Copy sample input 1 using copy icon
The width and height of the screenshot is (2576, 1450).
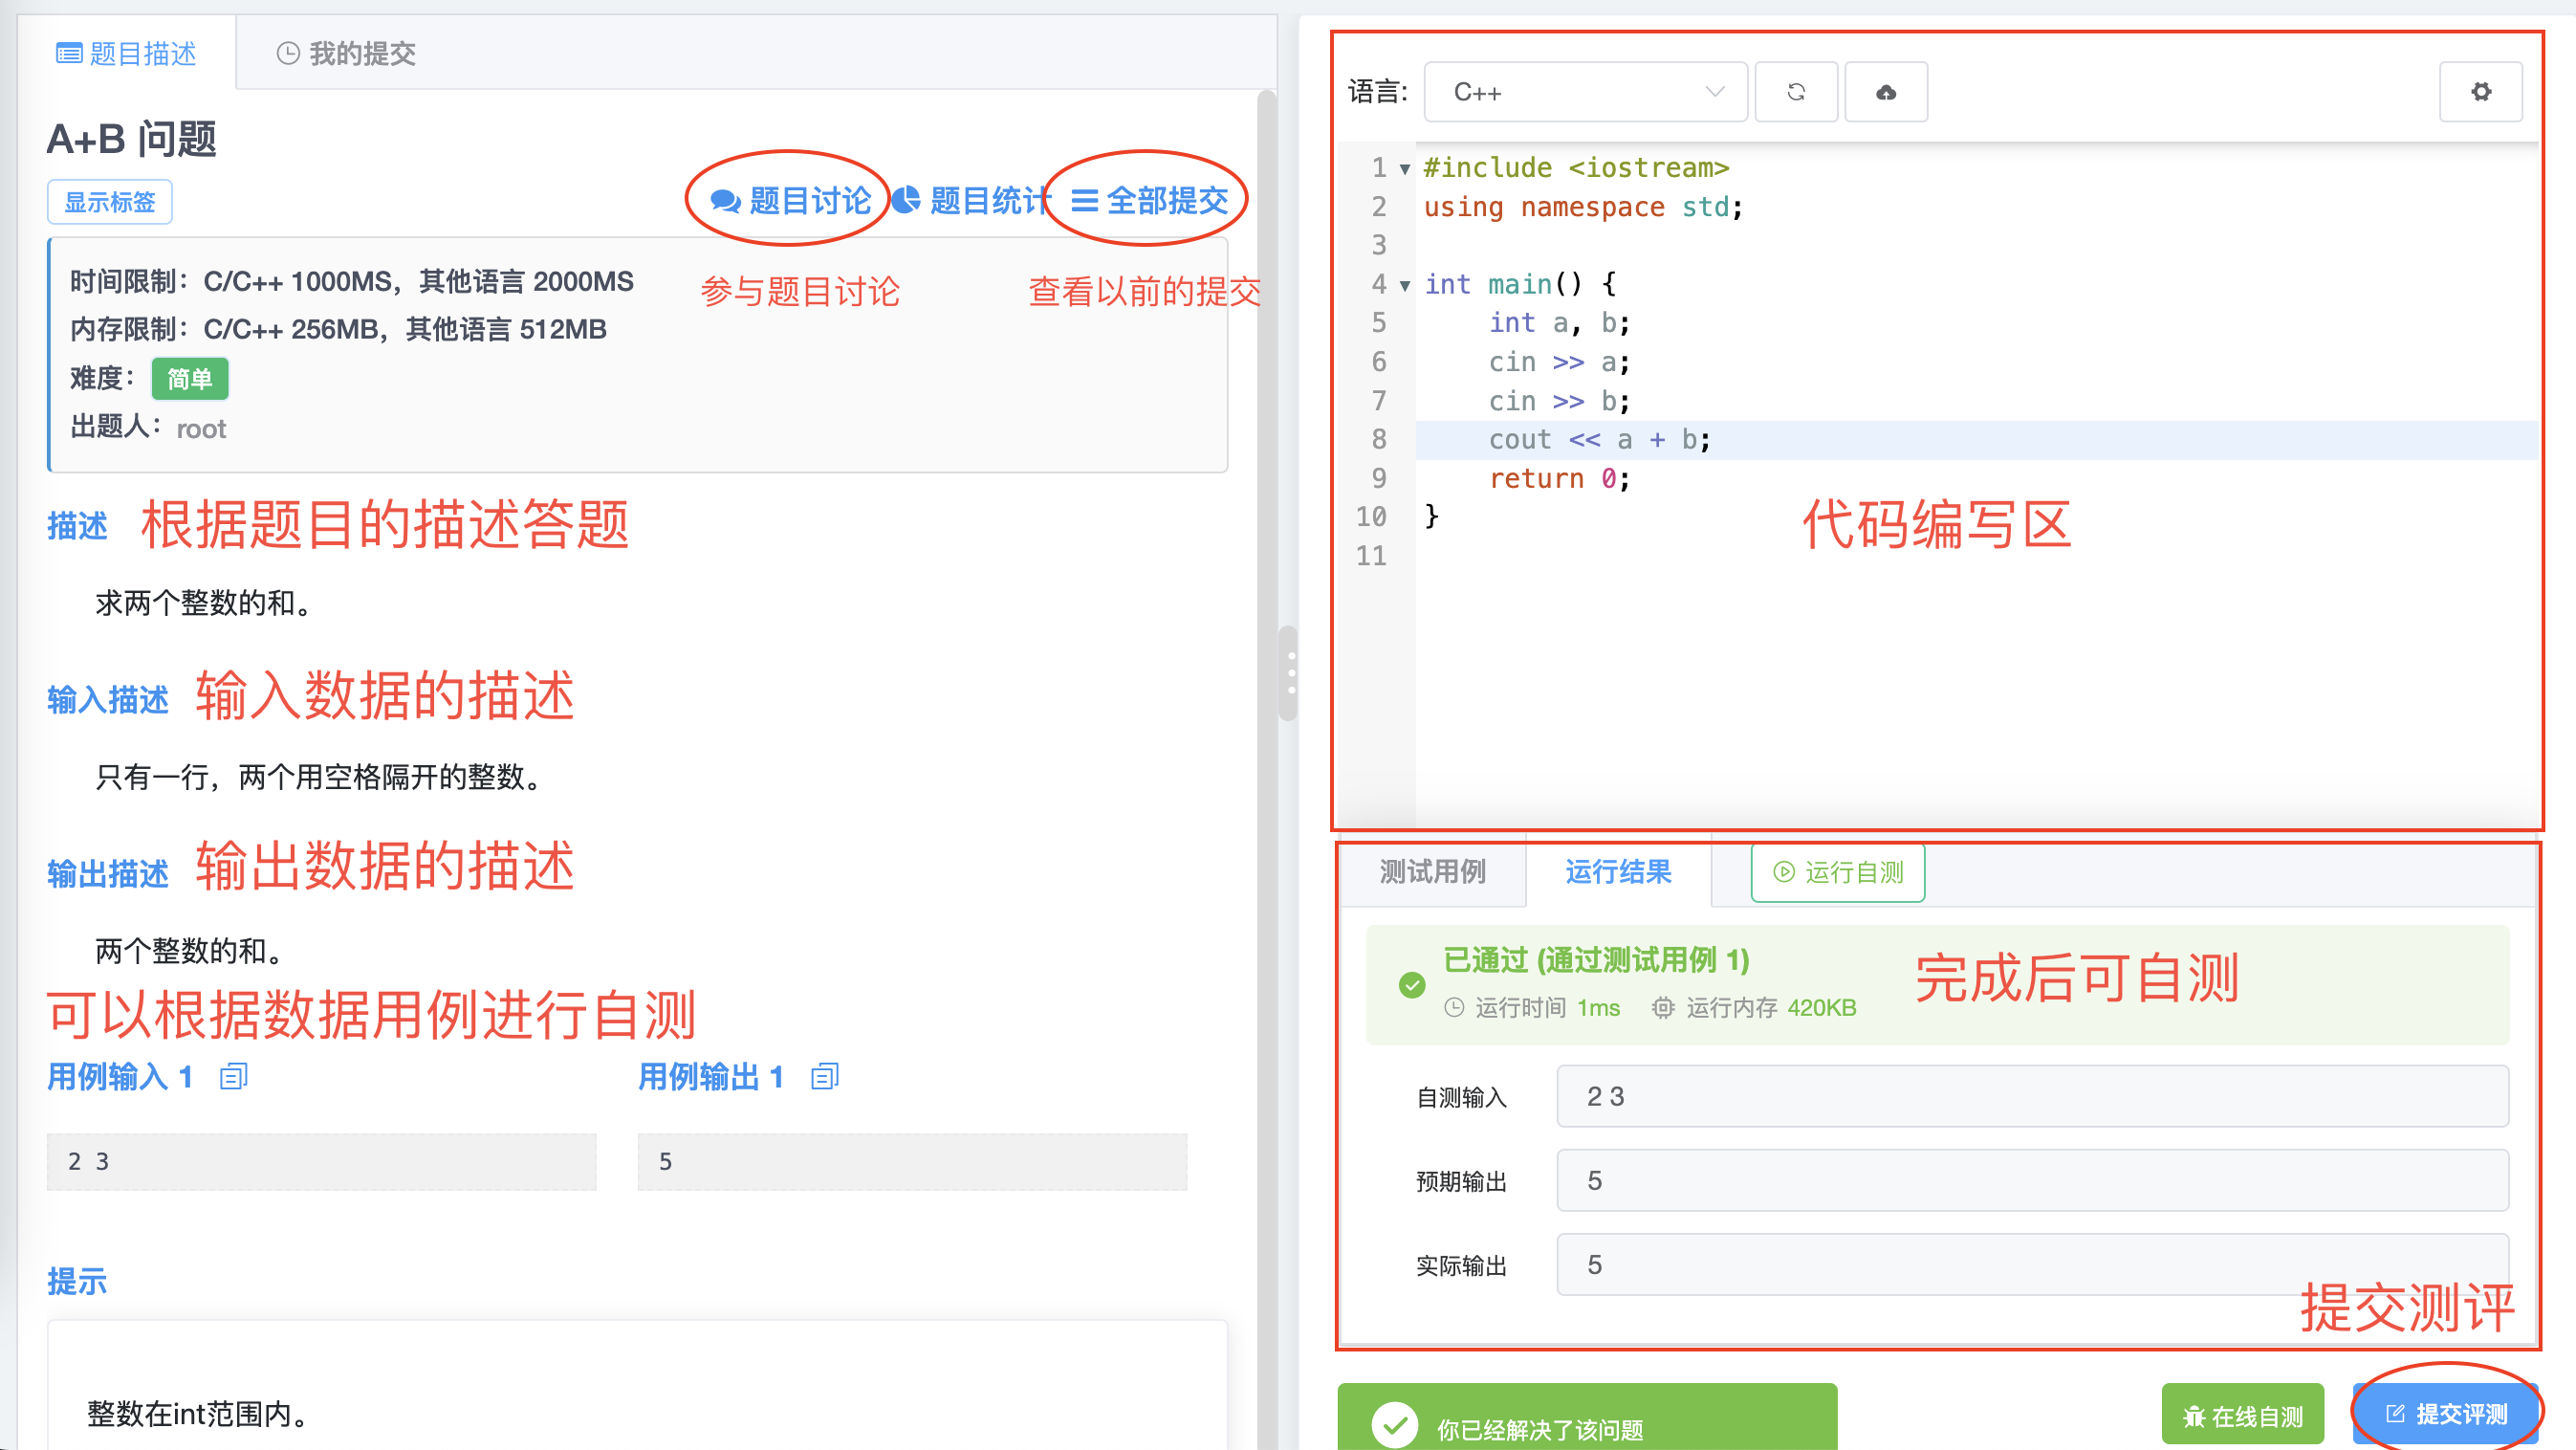point(233,1077)
